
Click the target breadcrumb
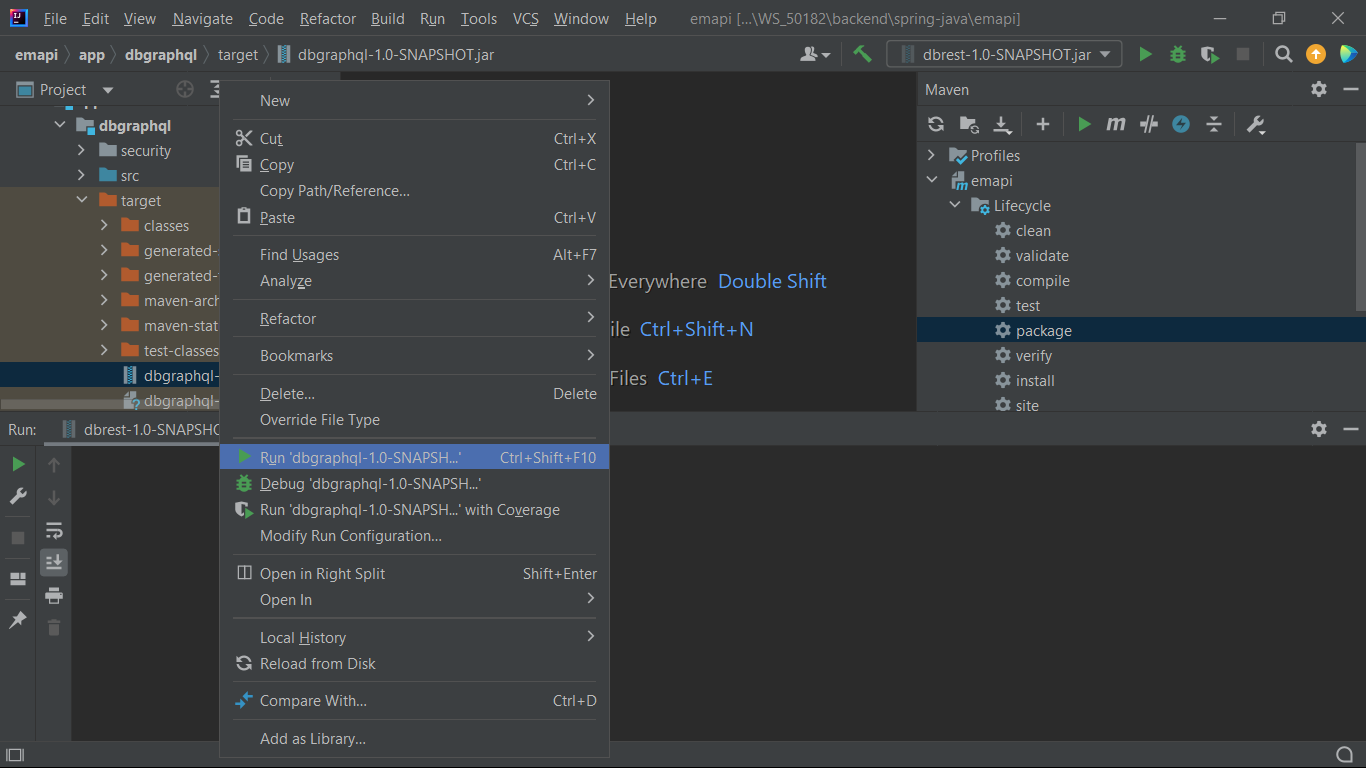[238, 55]
